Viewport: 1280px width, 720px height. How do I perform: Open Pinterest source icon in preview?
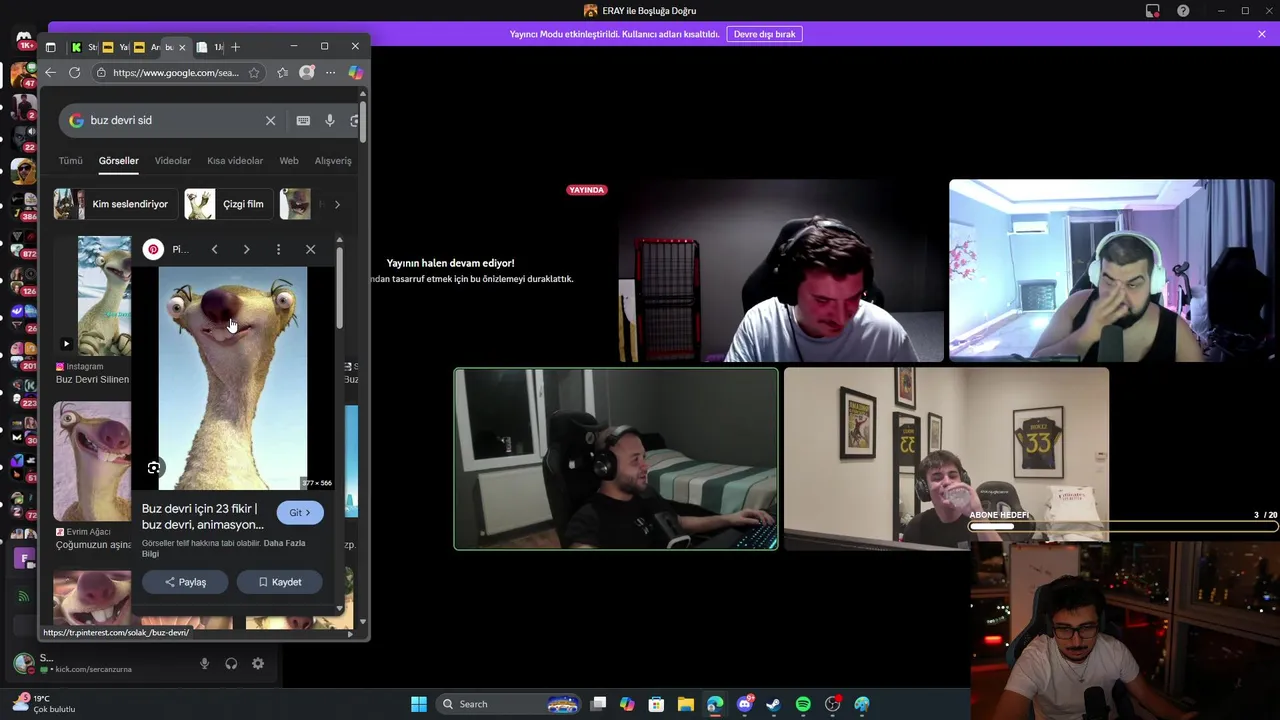pos(153,249)
